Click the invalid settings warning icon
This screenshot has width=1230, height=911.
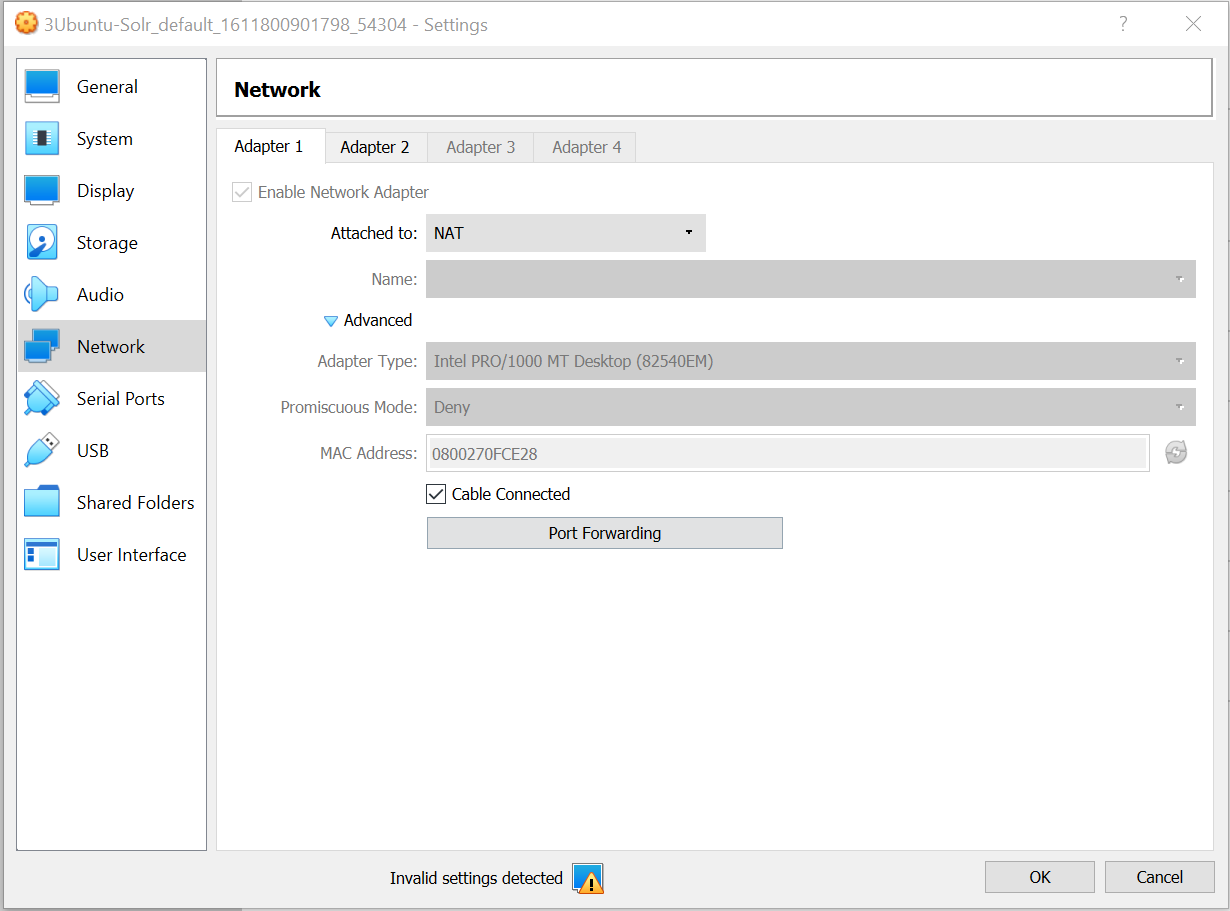588,878
